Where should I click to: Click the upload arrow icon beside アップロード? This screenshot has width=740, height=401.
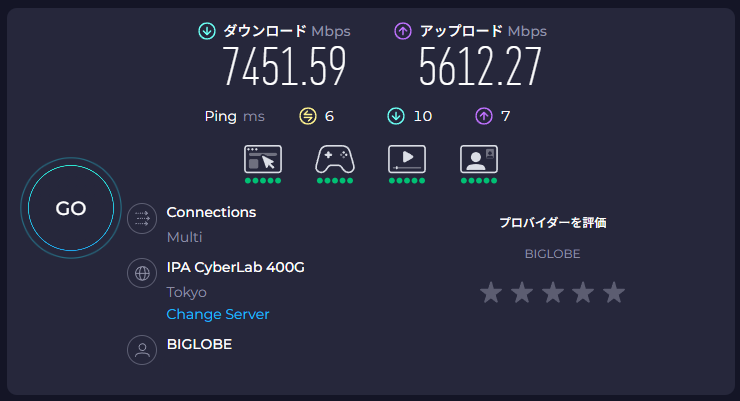pos(403,32)
